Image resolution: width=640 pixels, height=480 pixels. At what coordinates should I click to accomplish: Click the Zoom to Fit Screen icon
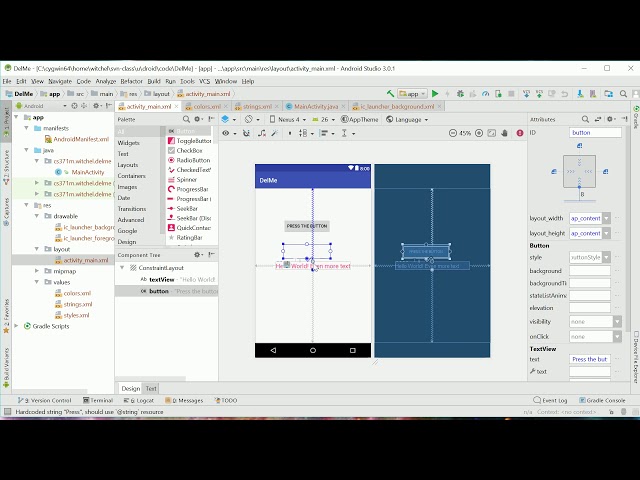click(x=492, y=133)
